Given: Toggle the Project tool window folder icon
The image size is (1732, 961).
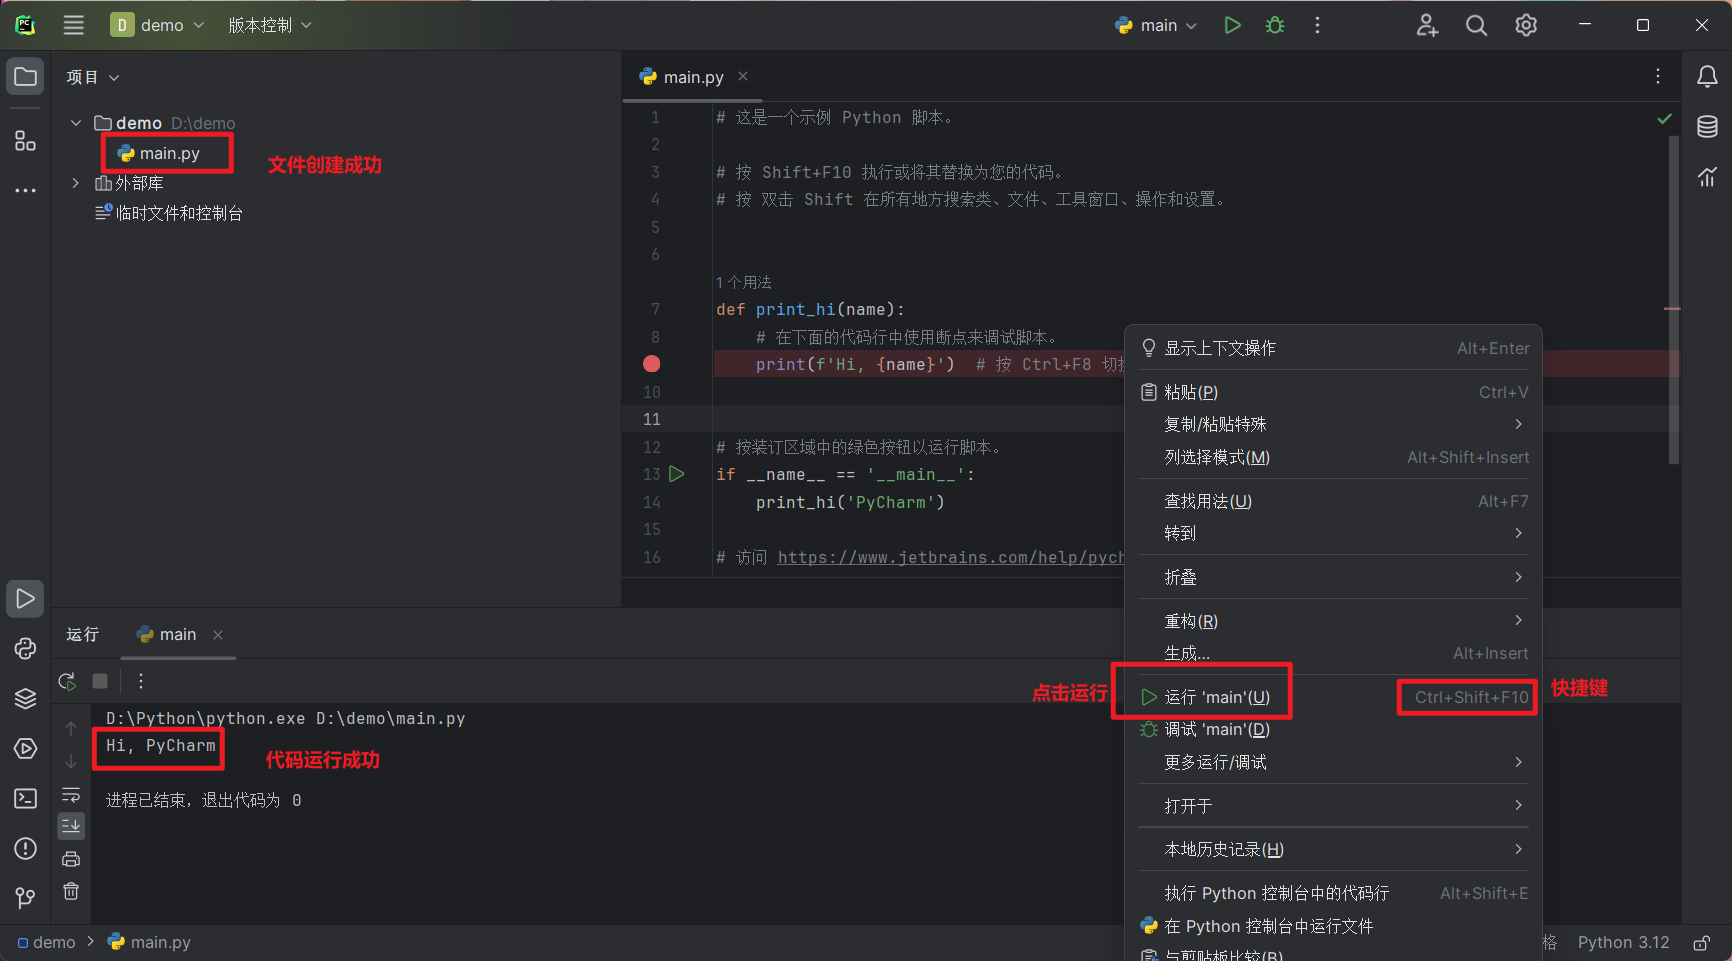Looking at the screenshot, I should point(26,77).
